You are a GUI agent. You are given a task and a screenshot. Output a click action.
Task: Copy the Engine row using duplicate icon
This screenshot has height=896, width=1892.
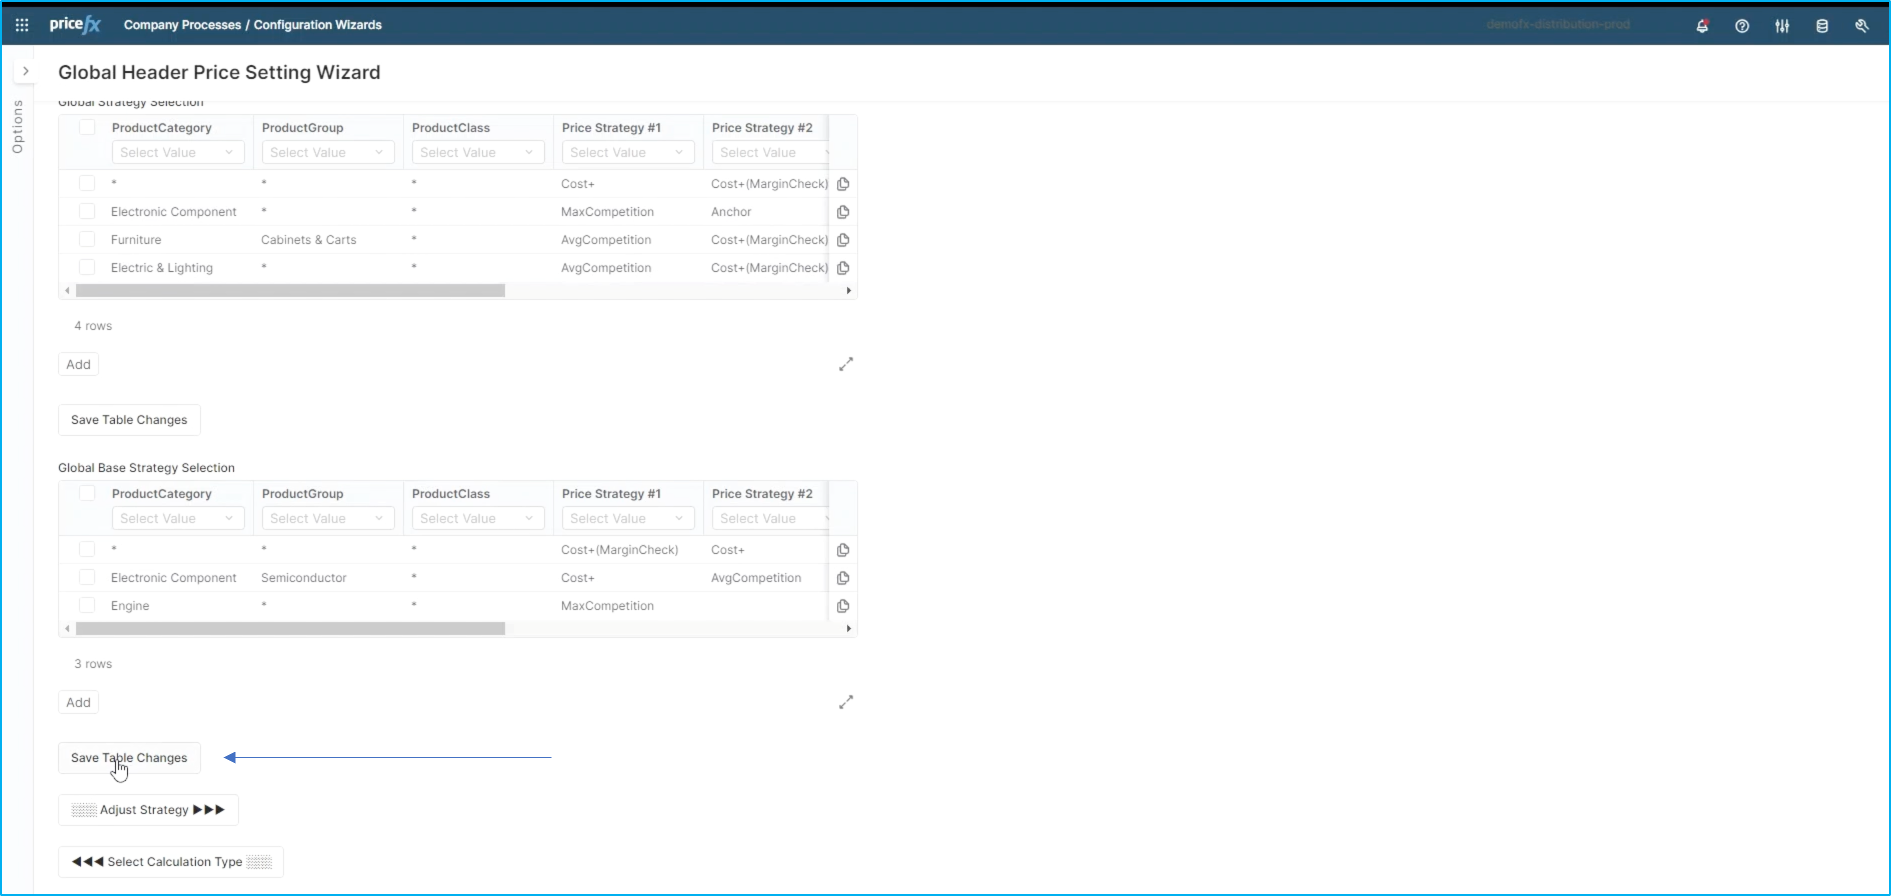[x=843, y=606]
